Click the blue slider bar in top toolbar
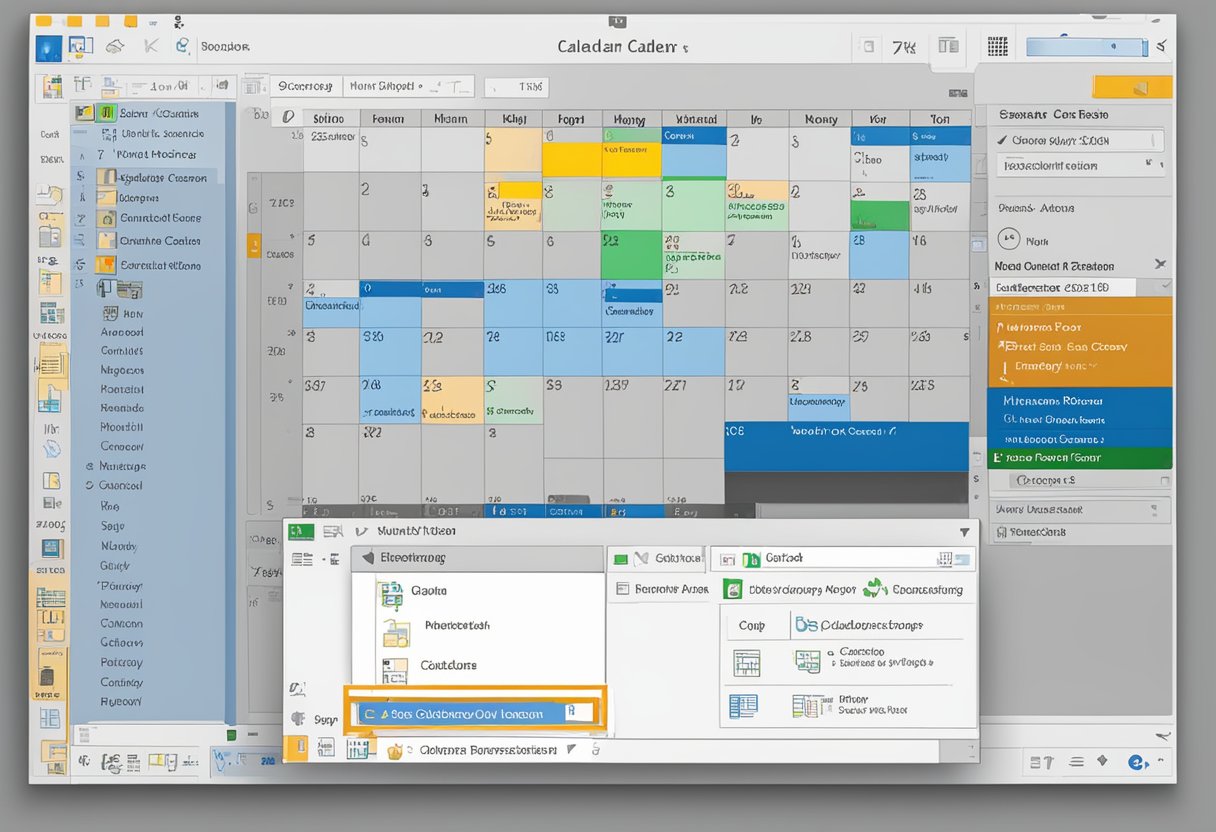This screenshot has height=832, width=1216. pyautogui.click(x=1086, y=46)
